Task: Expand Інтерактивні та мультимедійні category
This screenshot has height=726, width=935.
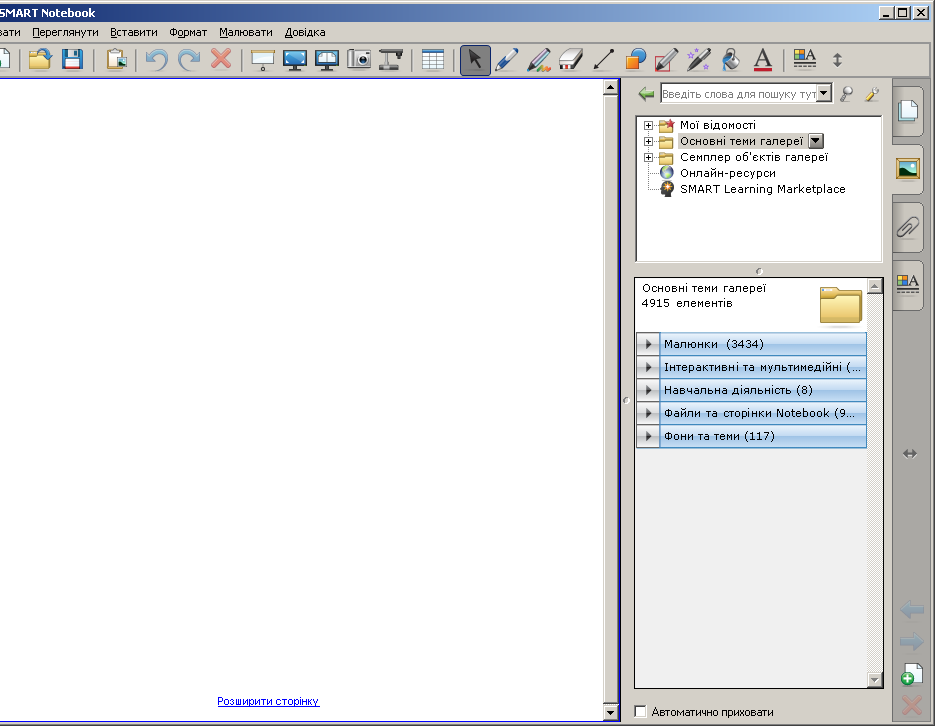Action: [x=648, y=367]
